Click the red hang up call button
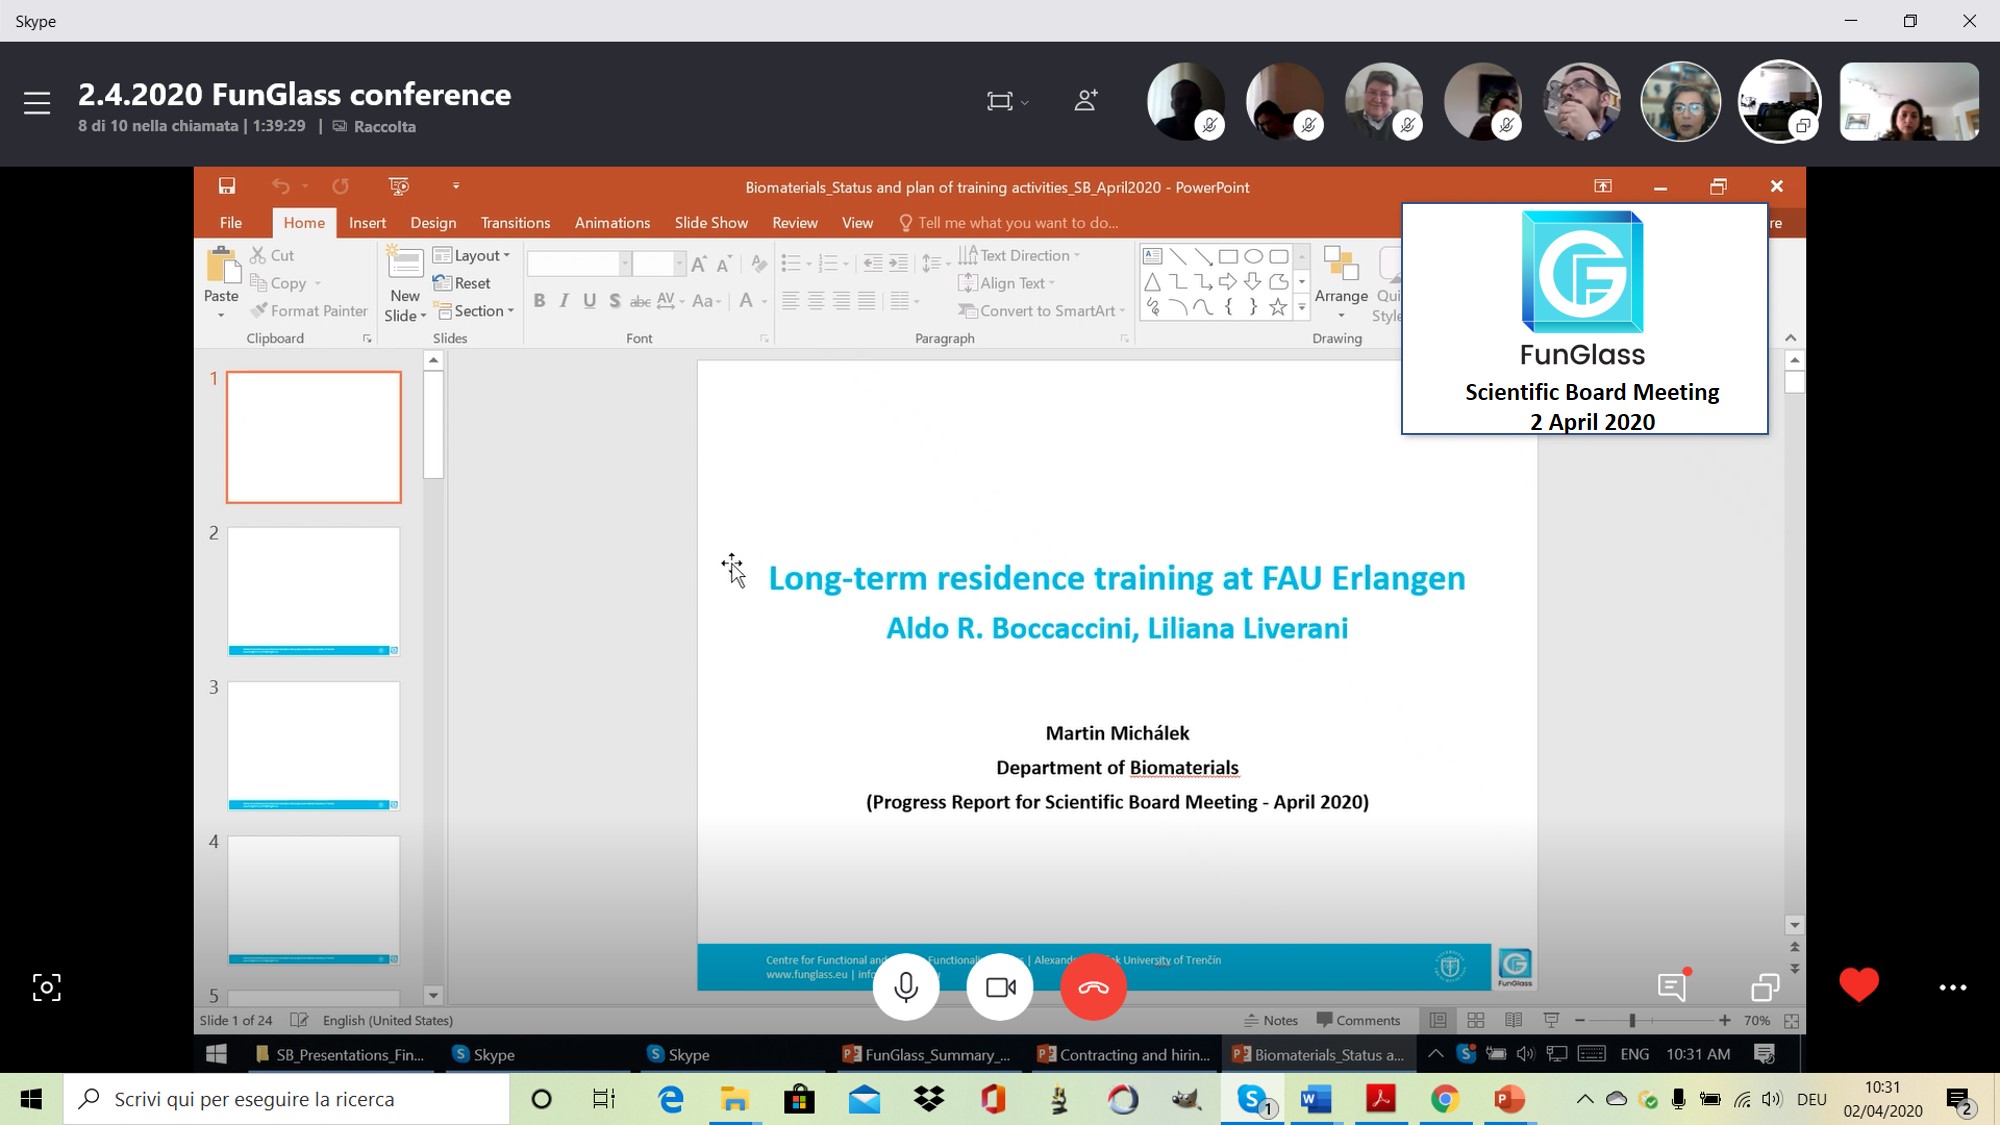The height and width of the screenshot is (1125, 2000). point(1093,987)
